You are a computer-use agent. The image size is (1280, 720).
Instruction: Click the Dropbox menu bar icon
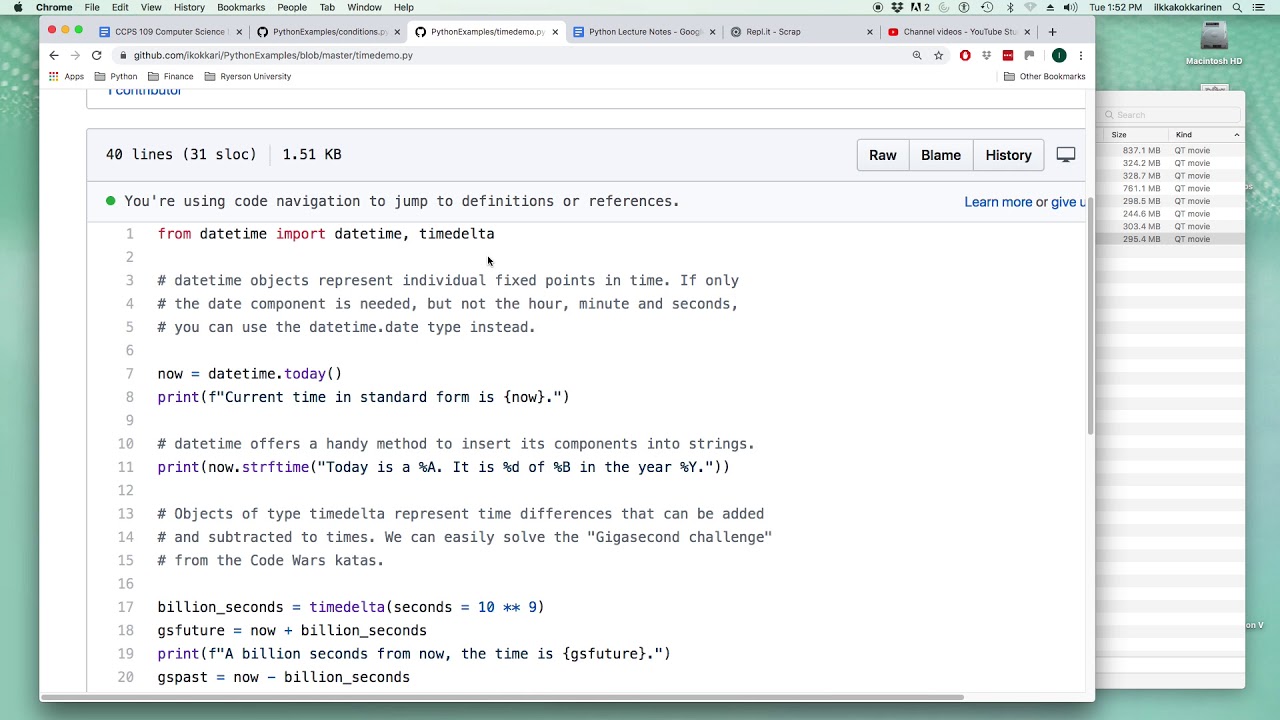point(896,7)
